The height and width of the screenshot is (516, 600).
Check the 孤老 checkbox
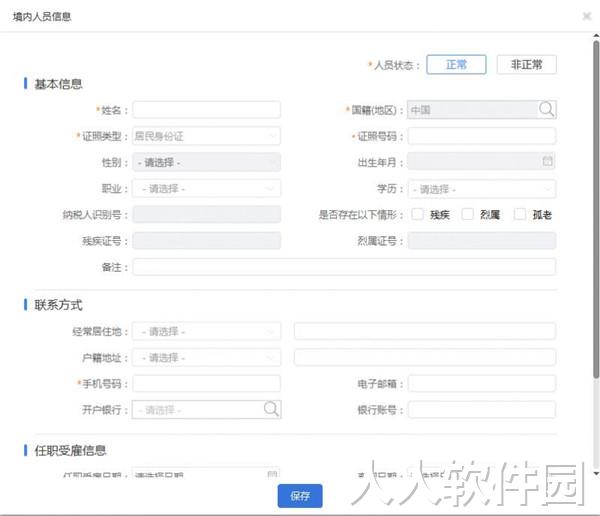point(520,214)
